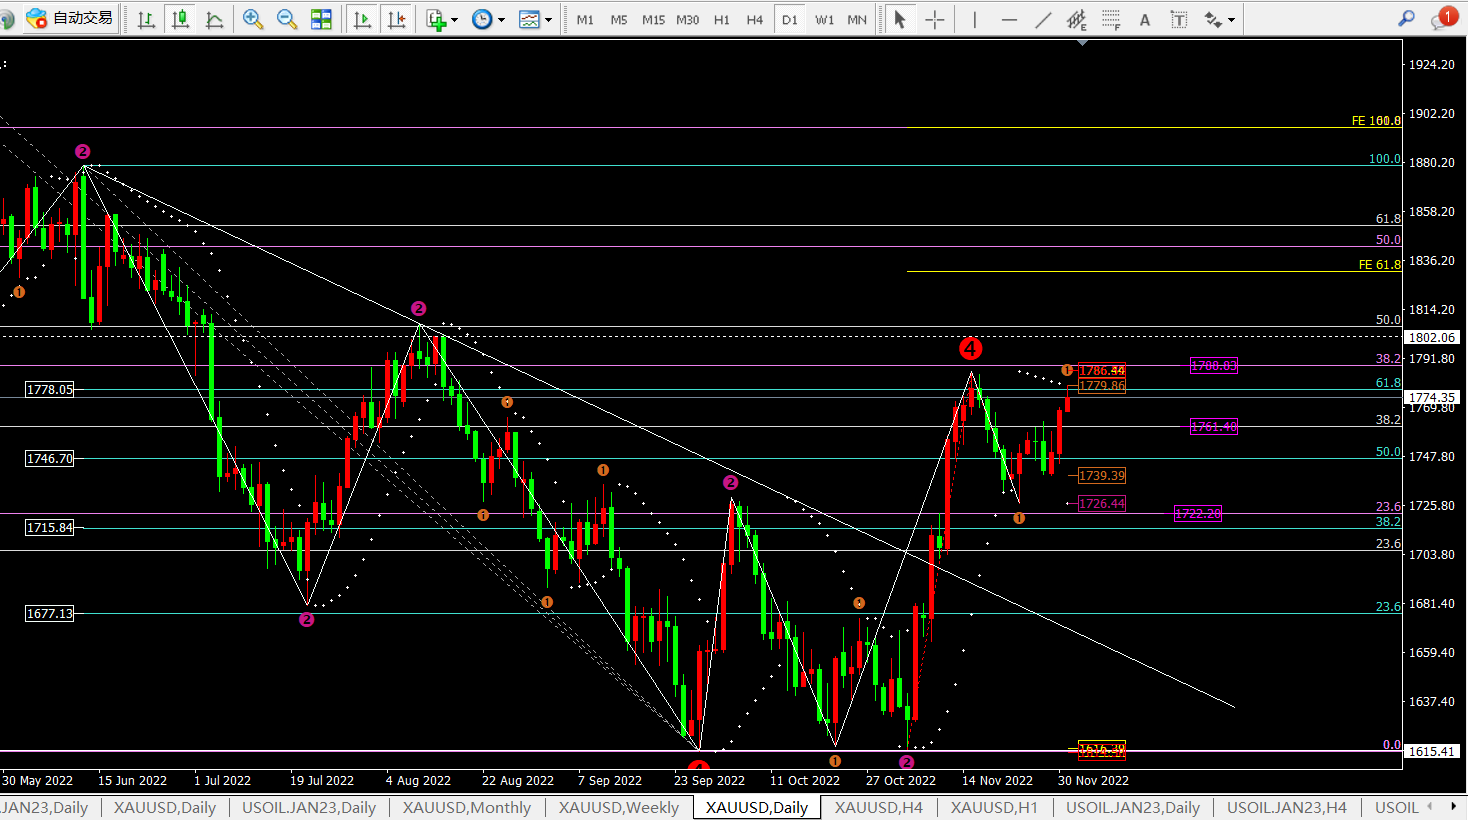This screenshot has width=1468, height=820.
Task: Select the MN monthly timeframe
Action: tap(857, 19)
